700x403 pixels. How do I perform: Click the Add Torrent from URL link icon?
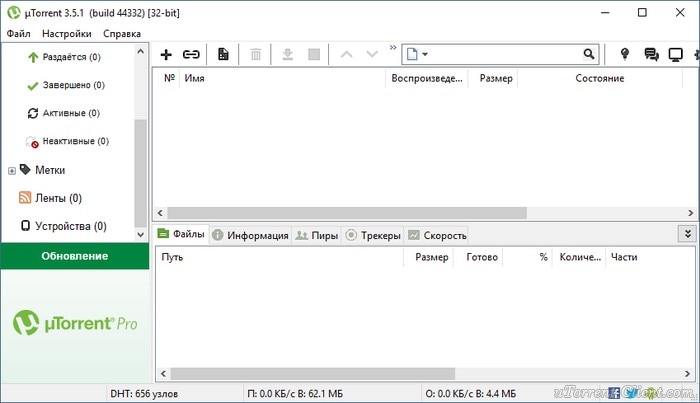tap(191, 54)
